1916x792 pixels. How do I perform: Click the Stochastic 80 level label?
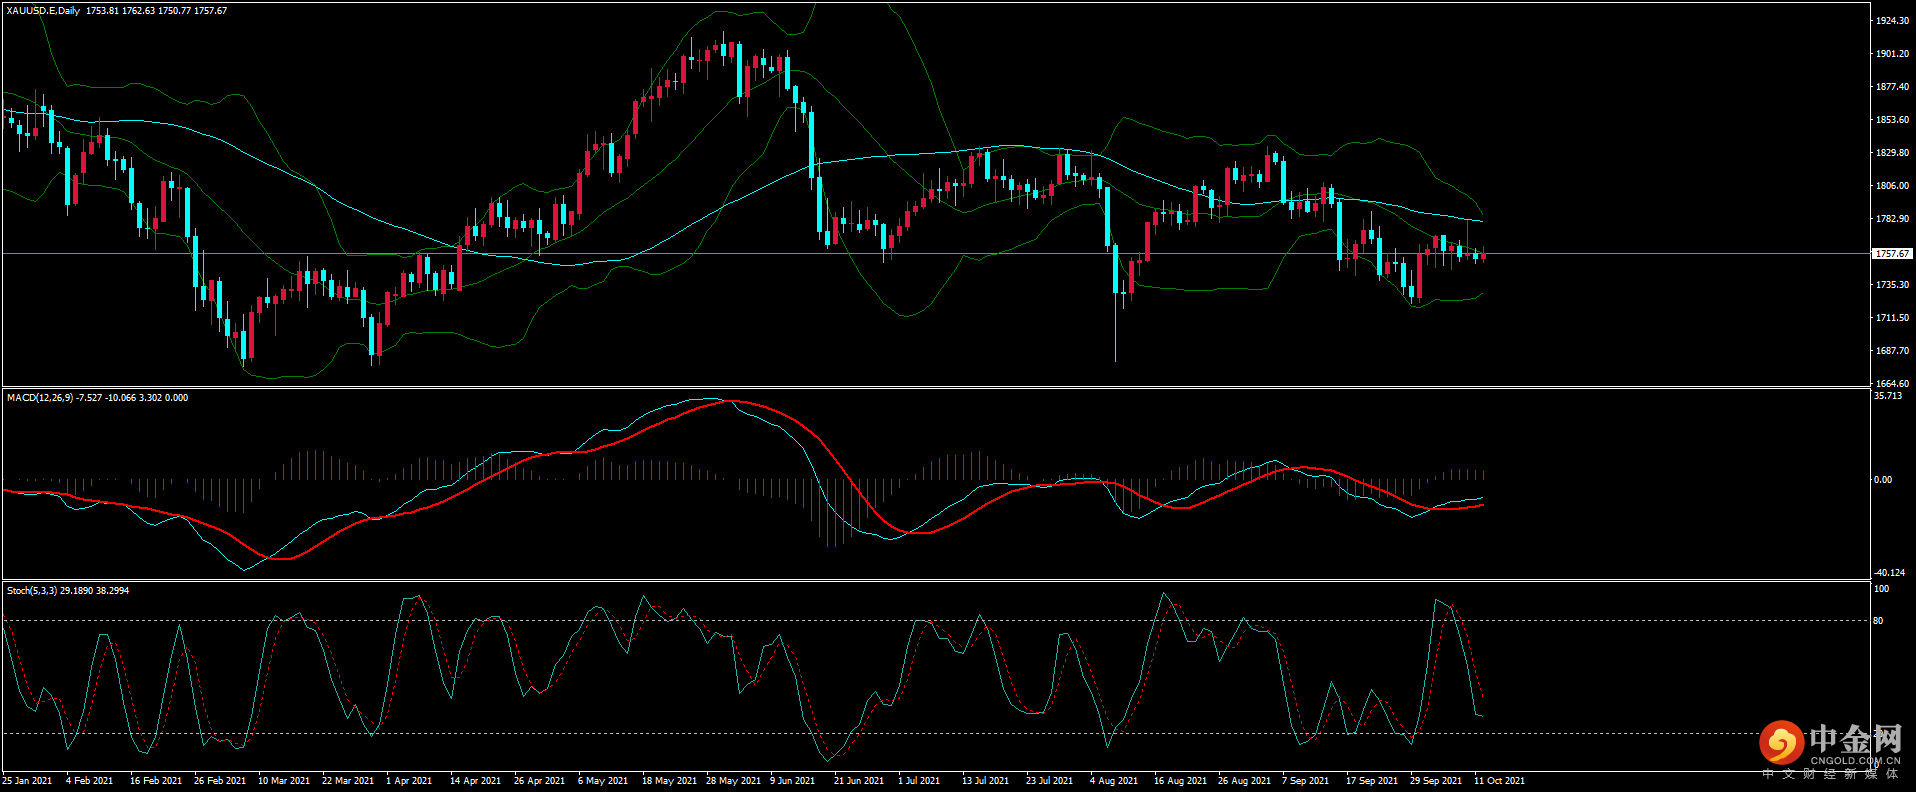(x=1878, y=621)
